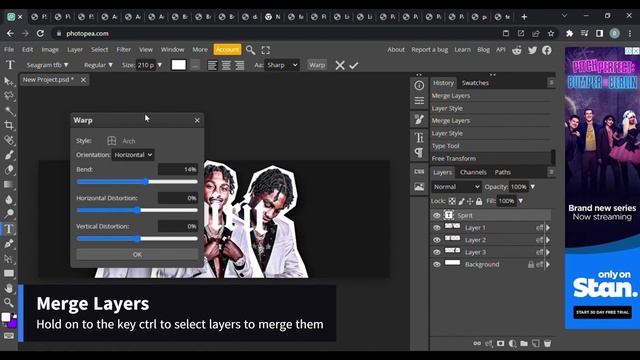This screenshot has height=360, width=640.
Task: Delete layer with trash icon
Action: (x=547, y=343)
